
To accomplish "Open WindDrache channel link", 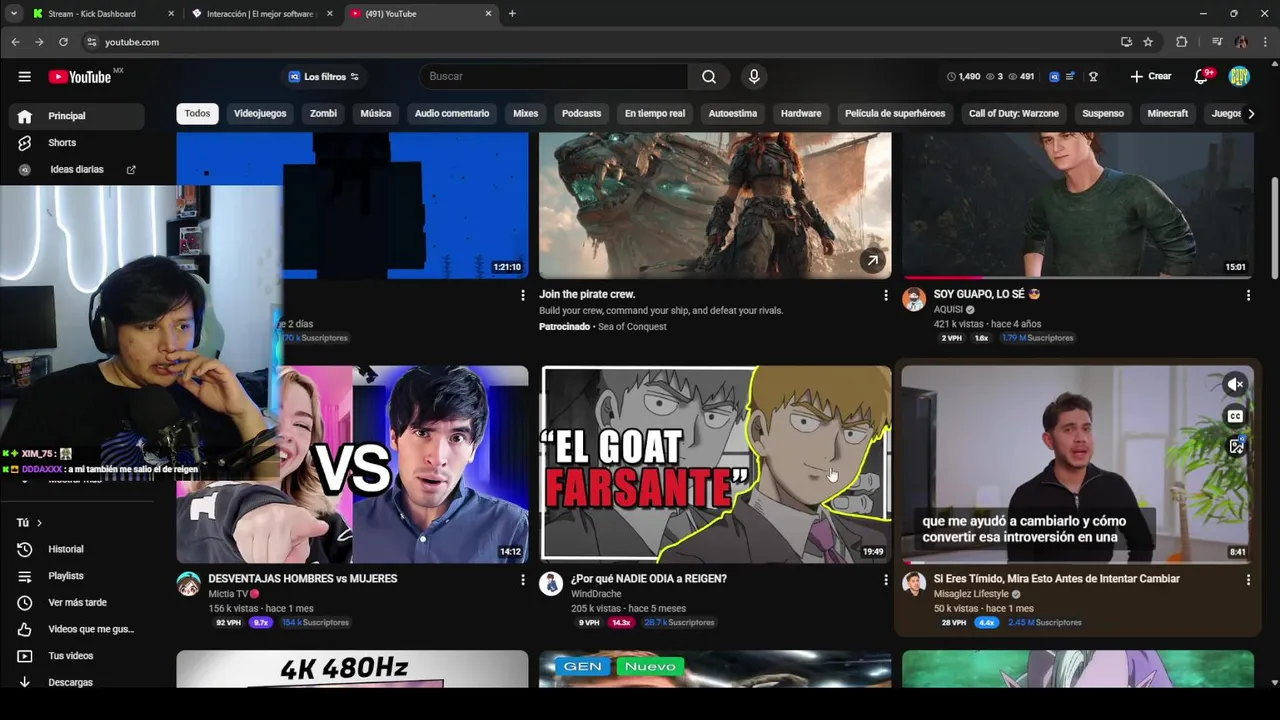I will (x=596, y=594).
